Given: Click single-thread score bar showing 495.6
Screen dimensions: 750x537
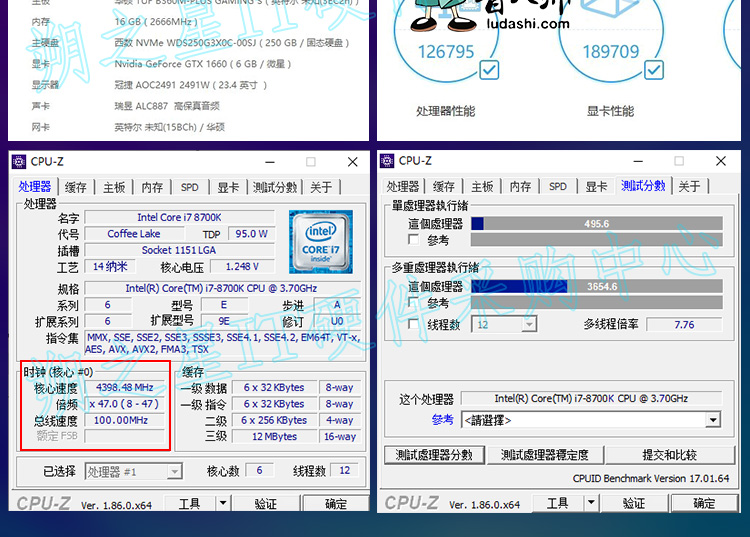Looking at the screenshot, I should [x=596, y=223].
